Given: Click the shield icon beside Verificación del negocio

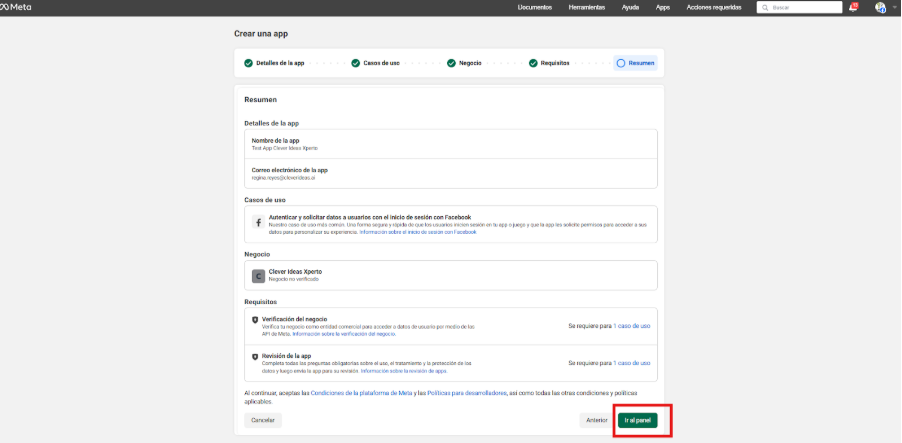Looking at the screenshot, I should (x=255, y=320).
